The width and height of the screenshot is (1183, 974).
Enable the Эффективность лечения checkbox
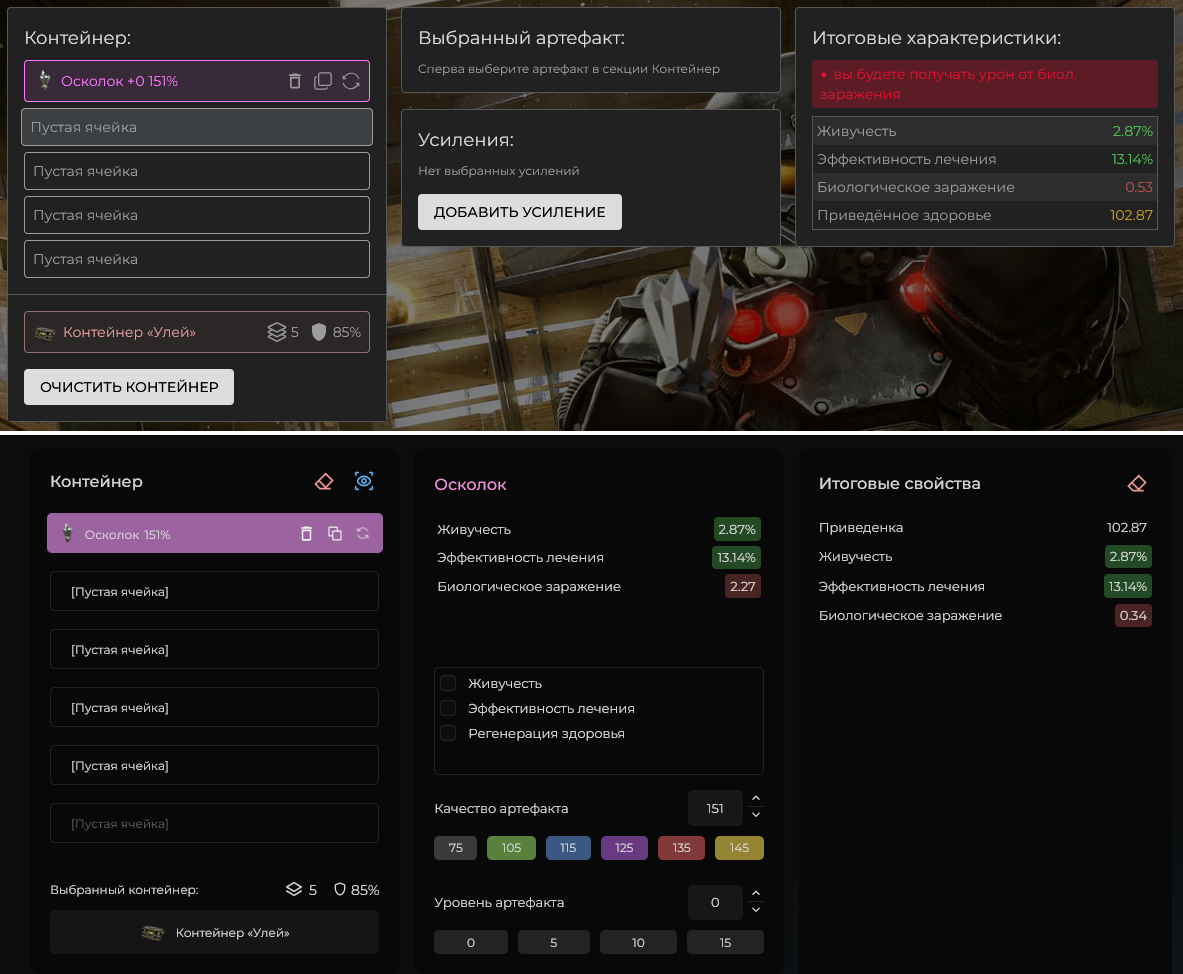[x=448, y=708]
